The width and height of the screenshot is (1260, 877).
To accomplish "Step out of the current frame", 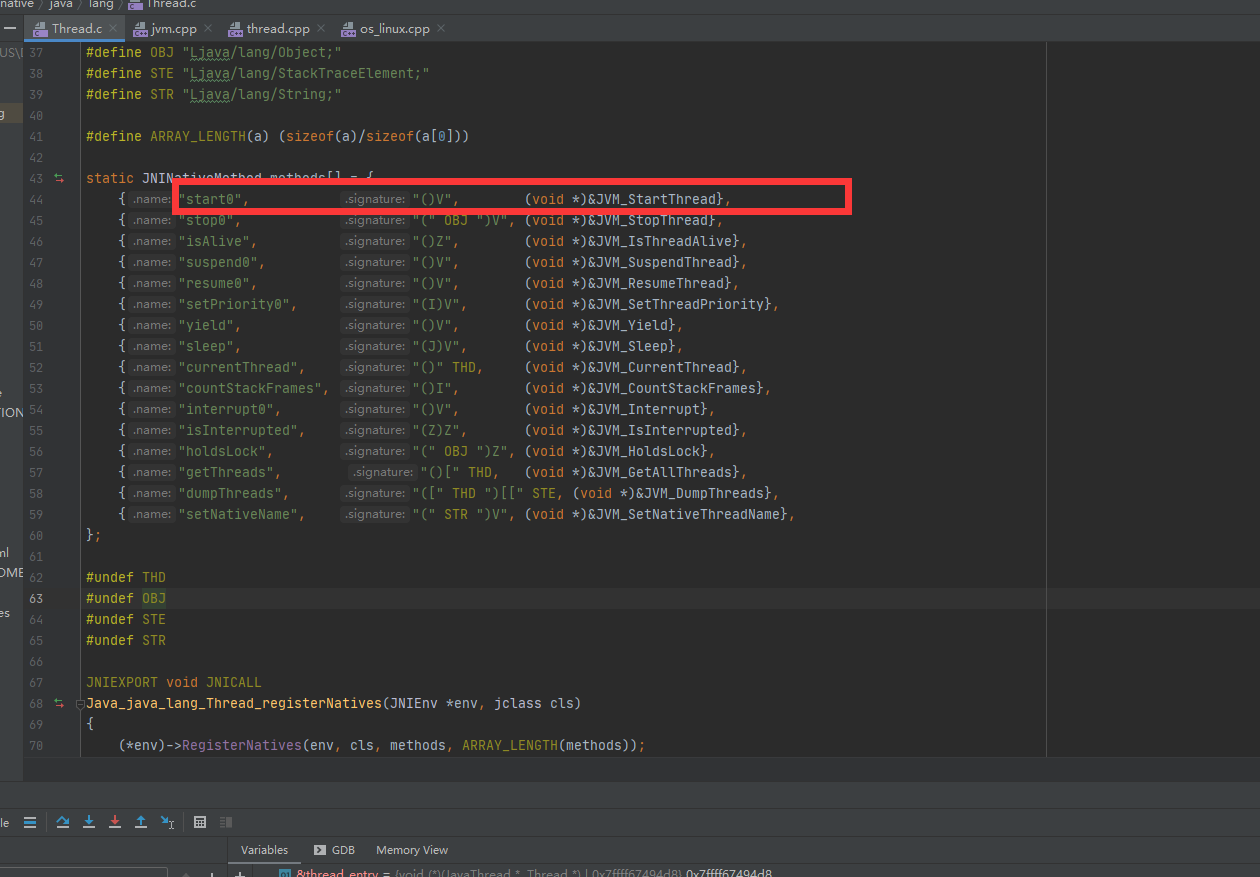I will coord(140,821).
